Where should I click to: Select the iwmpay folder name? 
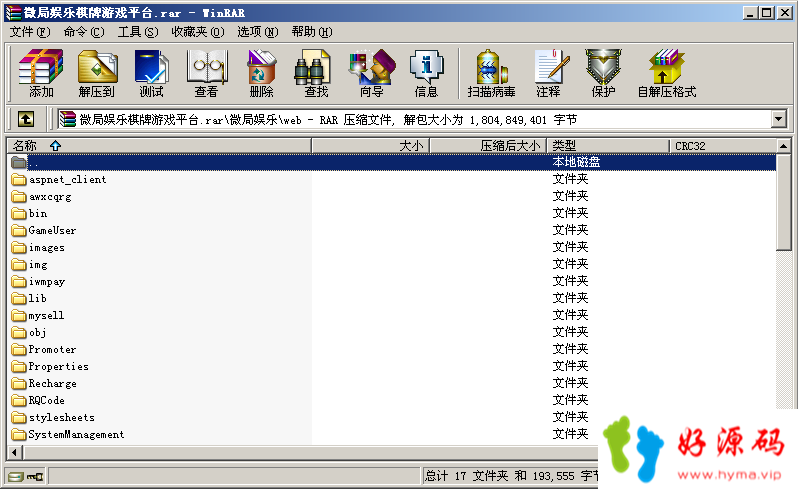click(47, 281)
